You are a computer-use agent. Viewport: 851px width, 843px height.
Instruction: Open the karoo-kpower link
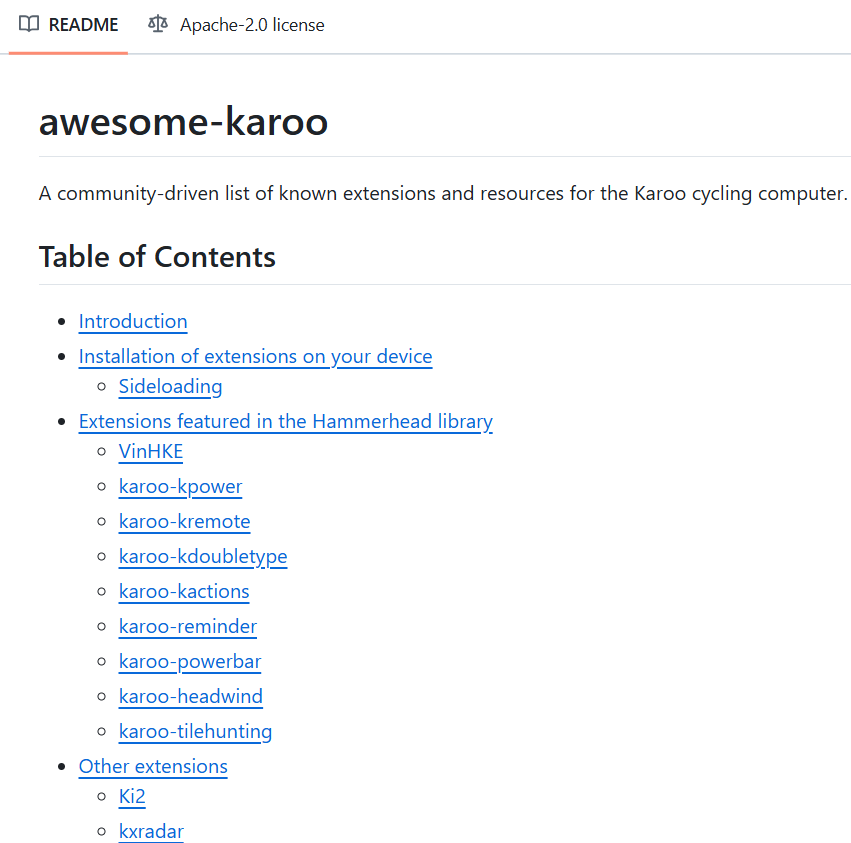(181, 486)
